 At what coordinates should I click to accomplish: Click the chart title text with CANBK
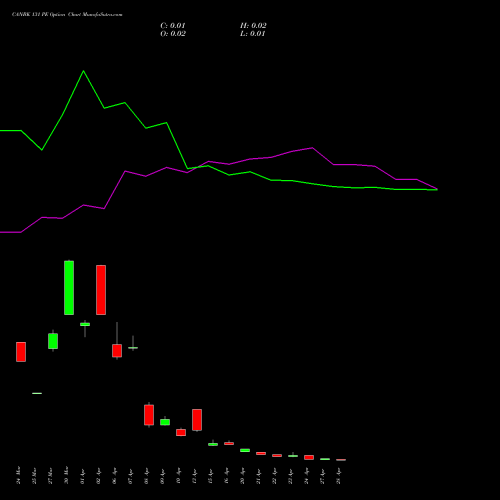coord(67,15)
